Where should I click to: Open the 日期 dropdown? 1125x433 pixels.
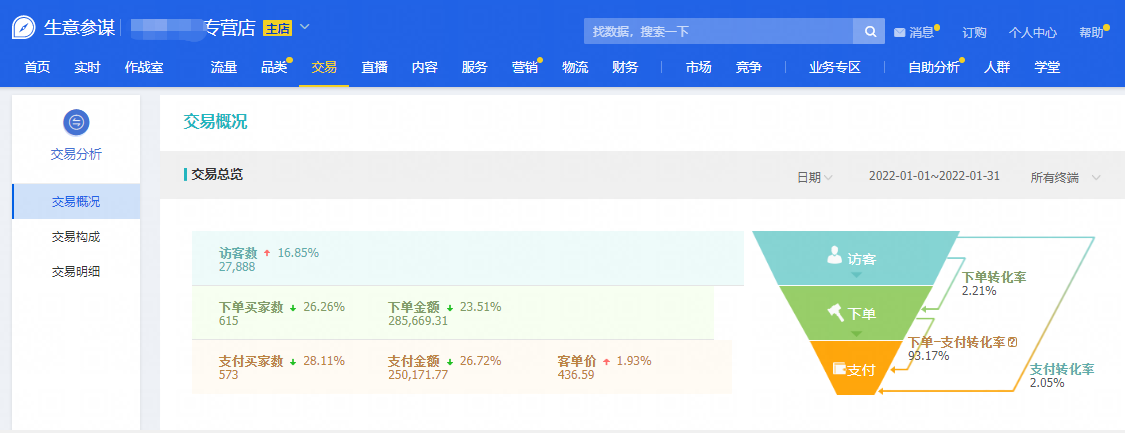(x=815, y=177)
